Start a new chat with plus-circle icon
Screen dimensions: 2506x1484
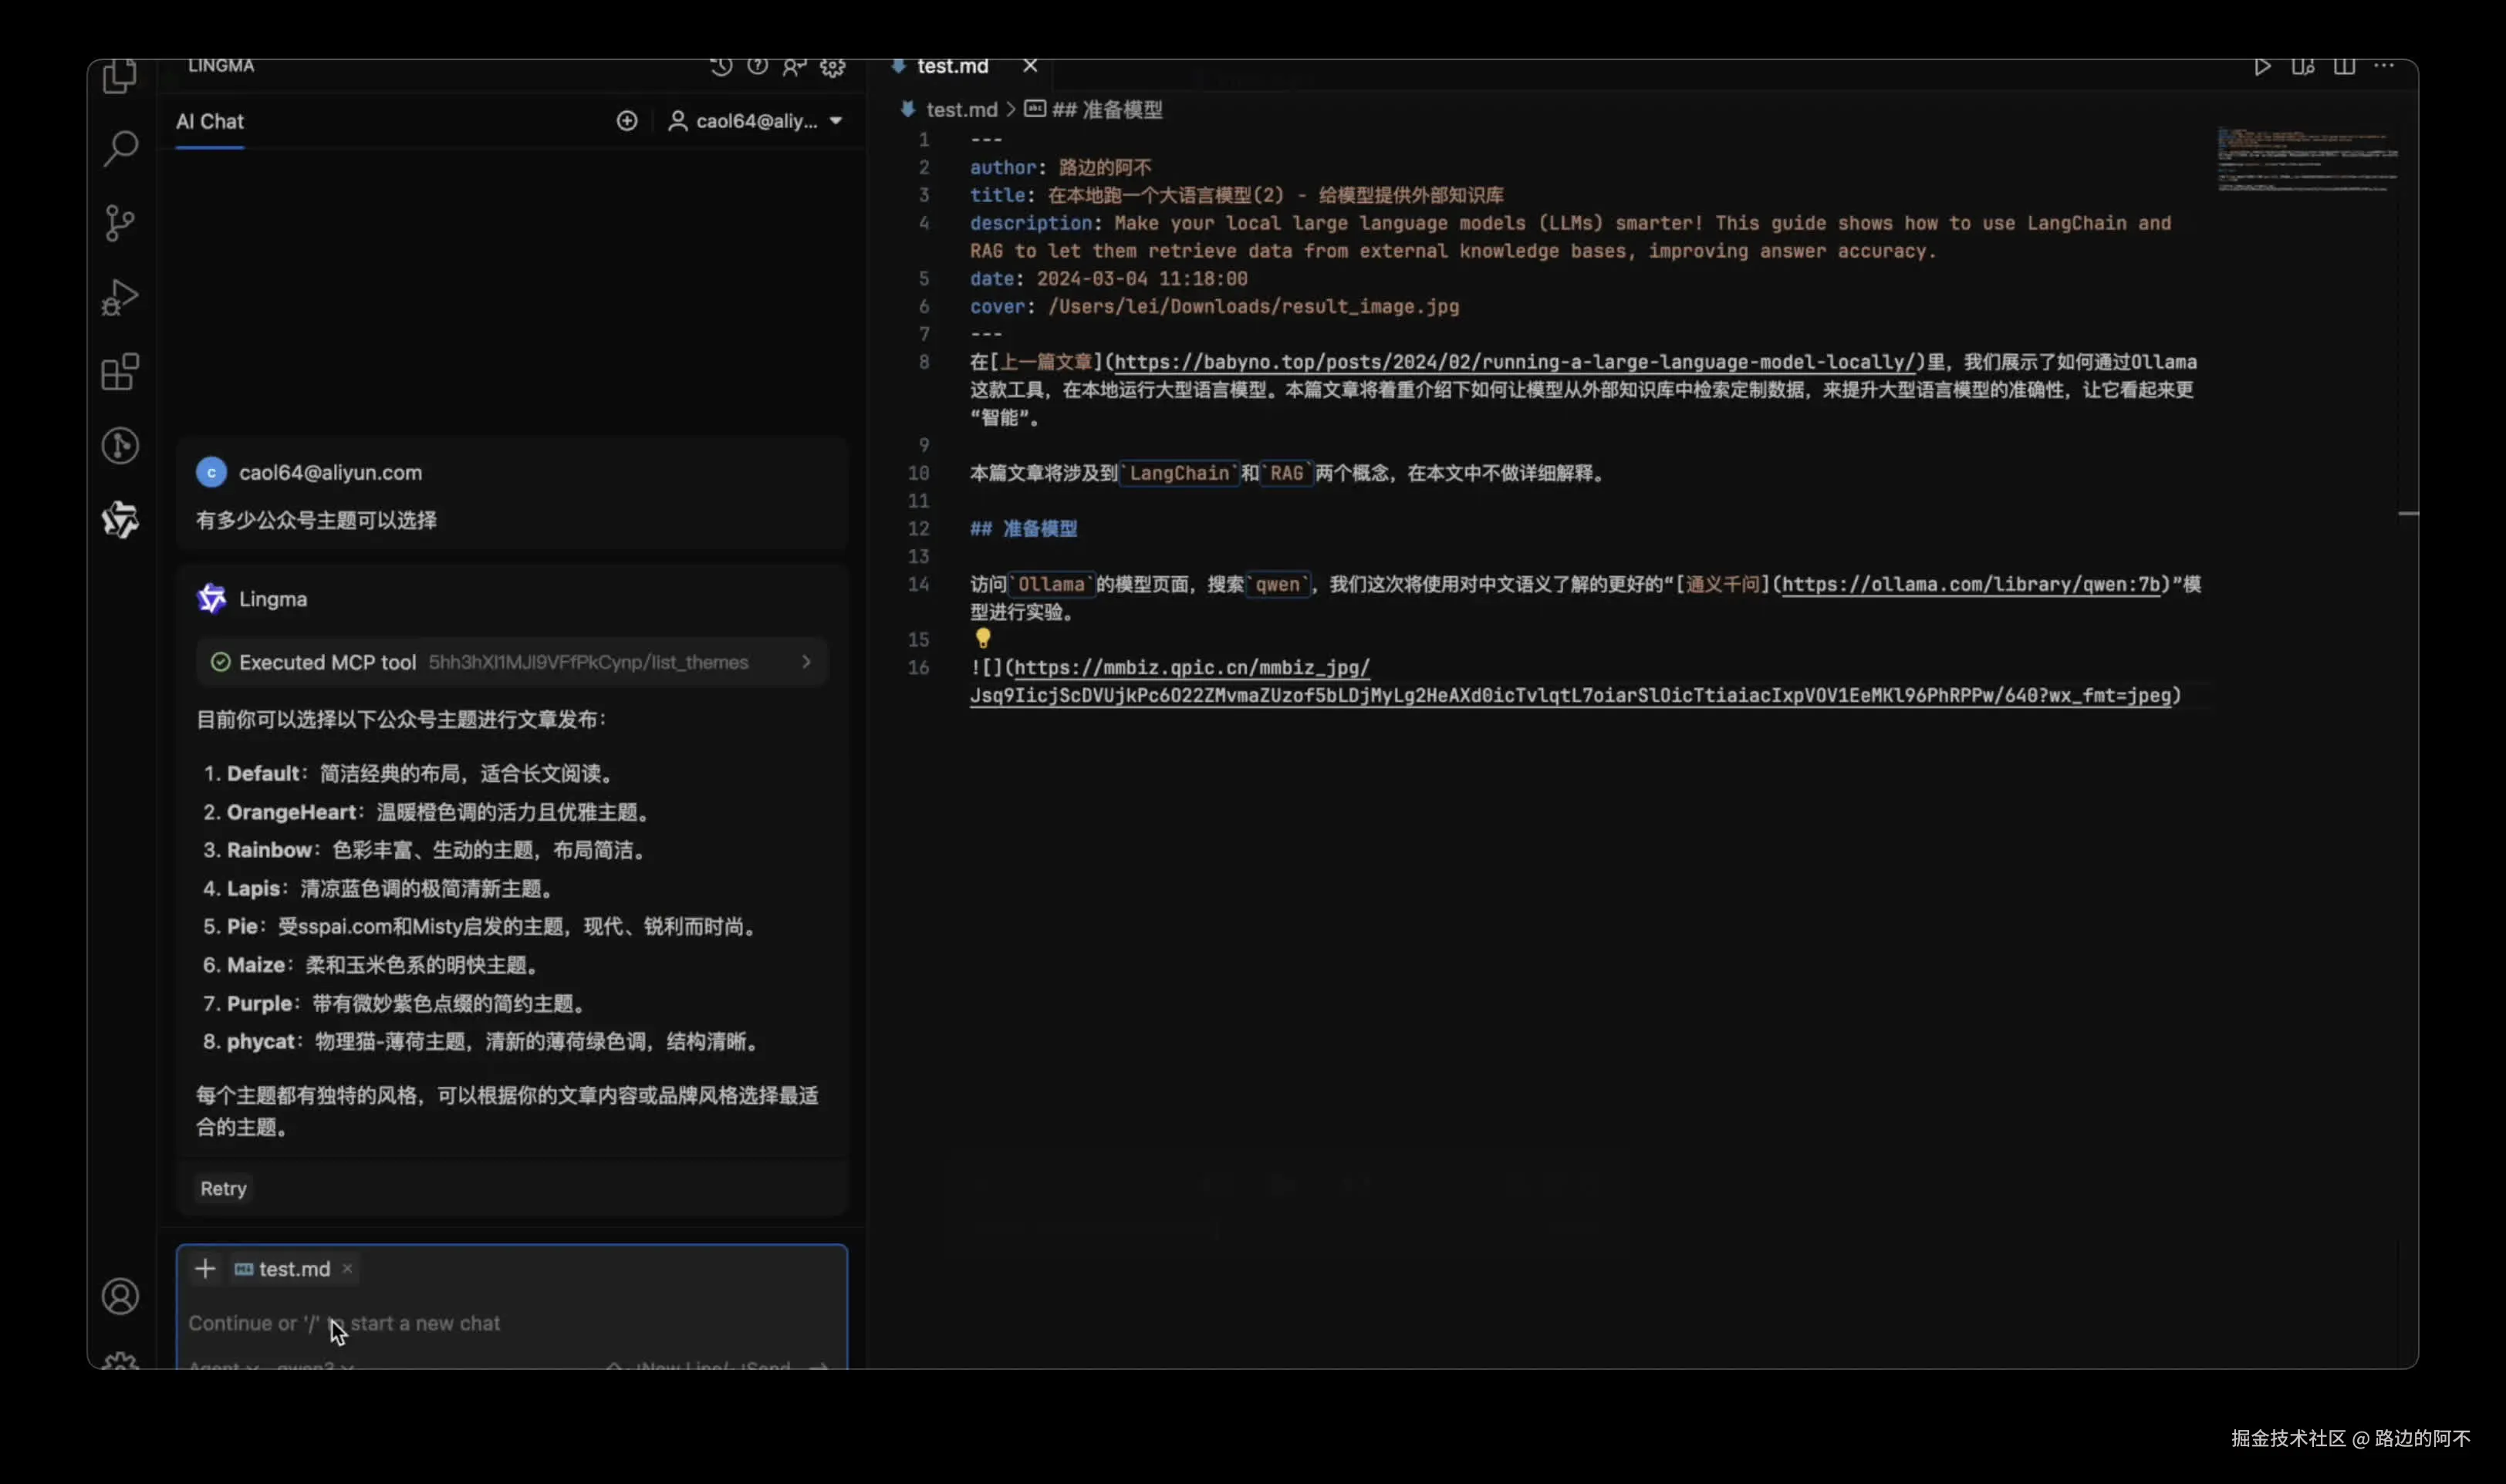coord(626,121)
